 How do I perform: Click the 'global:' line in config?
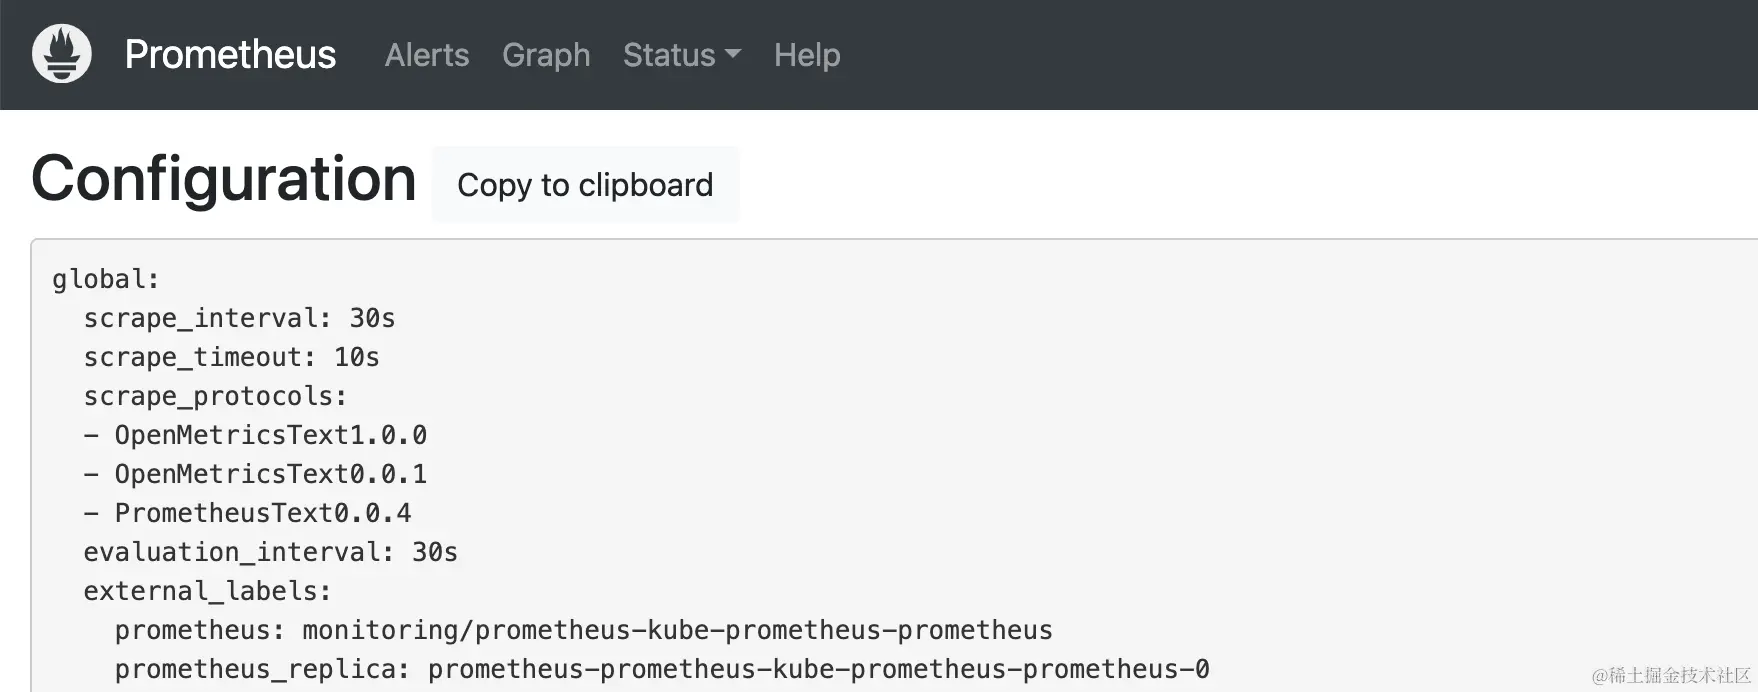tap(106, 279)
